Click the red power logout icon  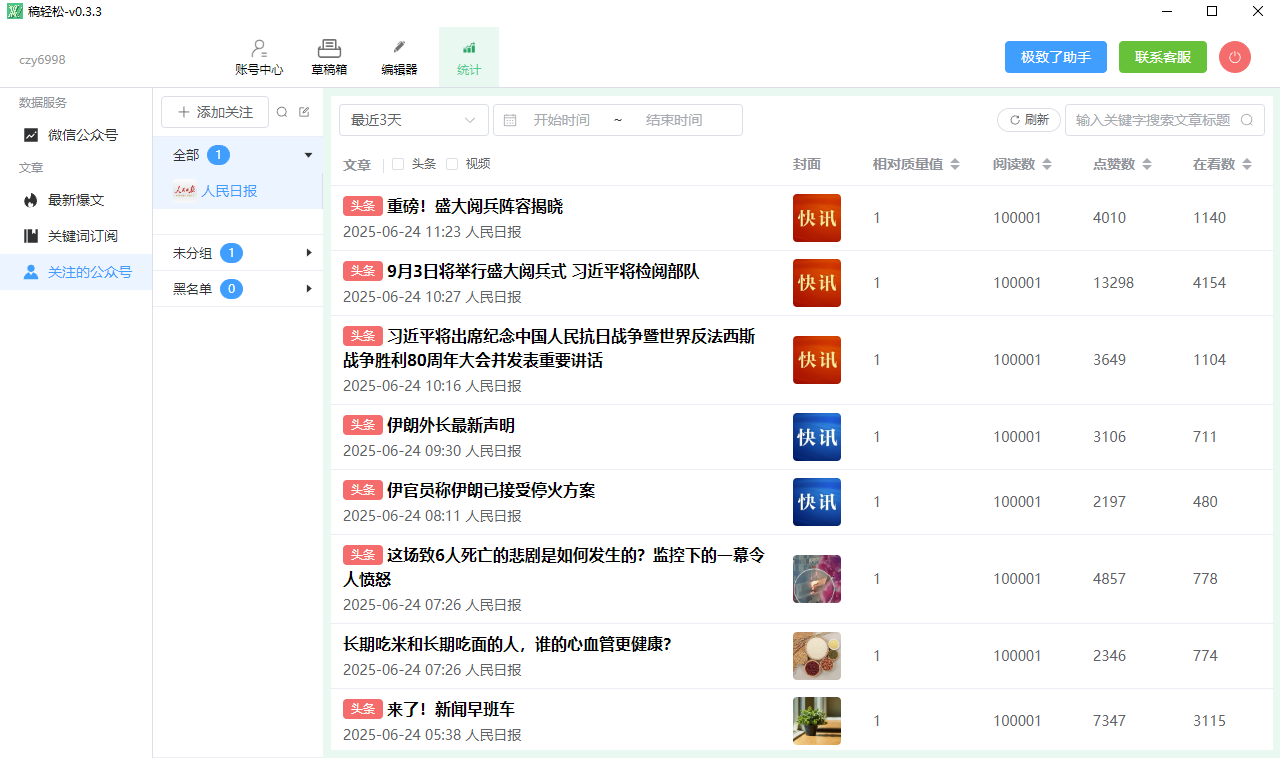tap(1235, 57)
